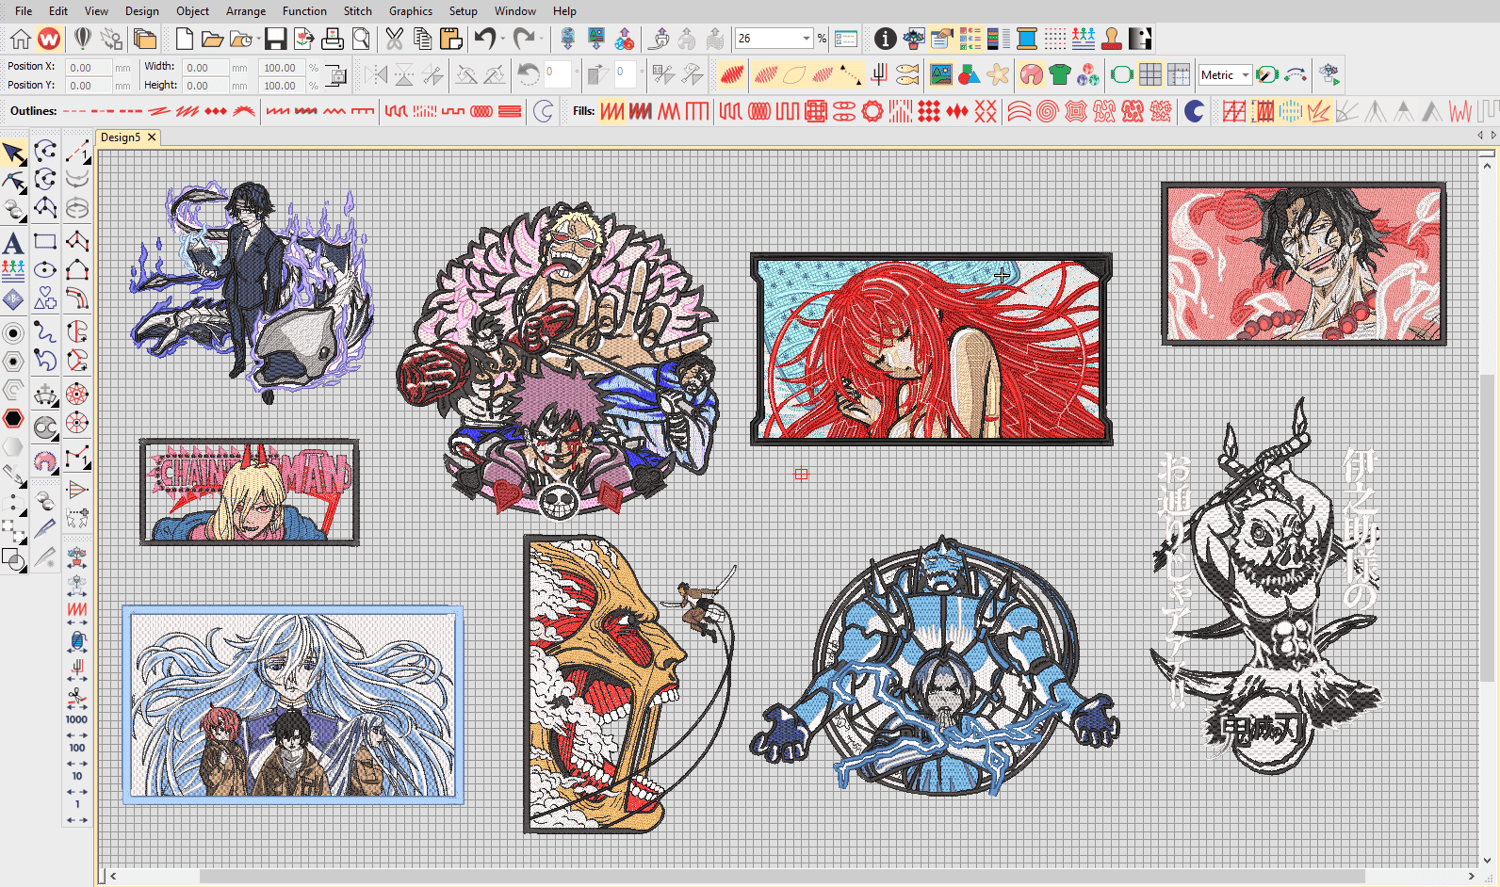Click the Height percentage field
Viewport: 1500px width, 887px height.
[282, 86]
